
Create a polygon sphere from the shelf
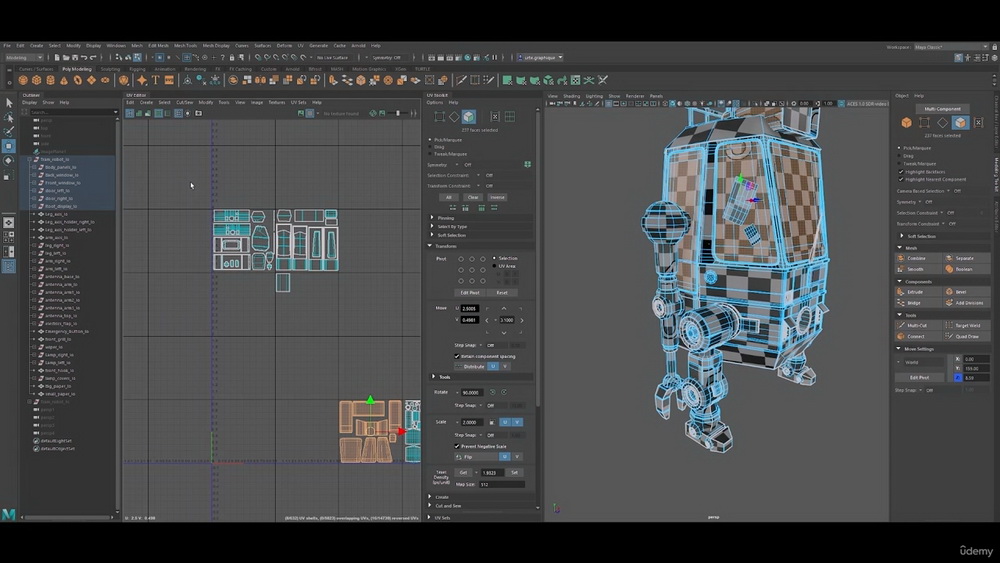coord(23,80)
